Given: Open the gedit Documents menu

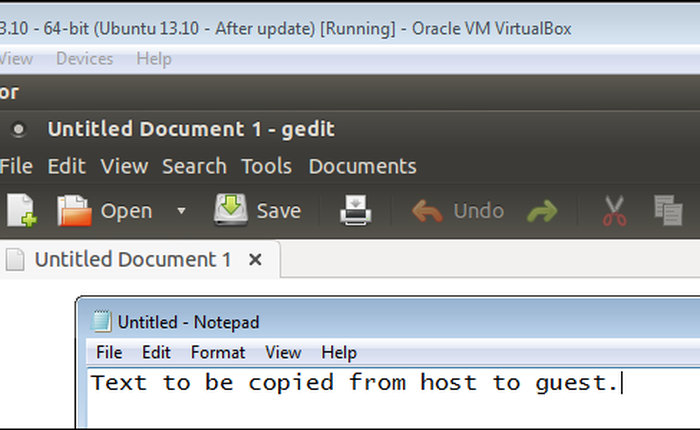Looking at the screenshot, I should tap(362, 166).
